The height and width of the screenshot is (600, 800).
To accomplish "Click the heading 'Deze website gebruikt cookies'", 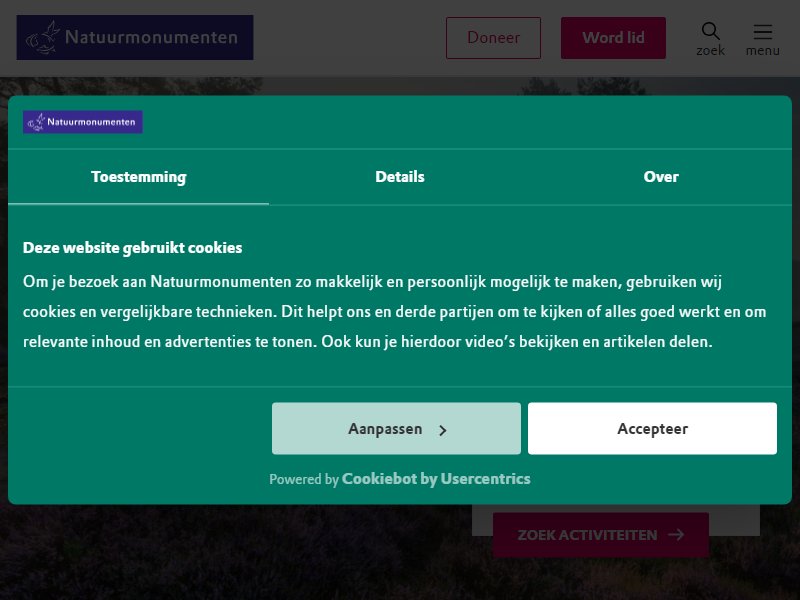I will [x=133, y=248].
